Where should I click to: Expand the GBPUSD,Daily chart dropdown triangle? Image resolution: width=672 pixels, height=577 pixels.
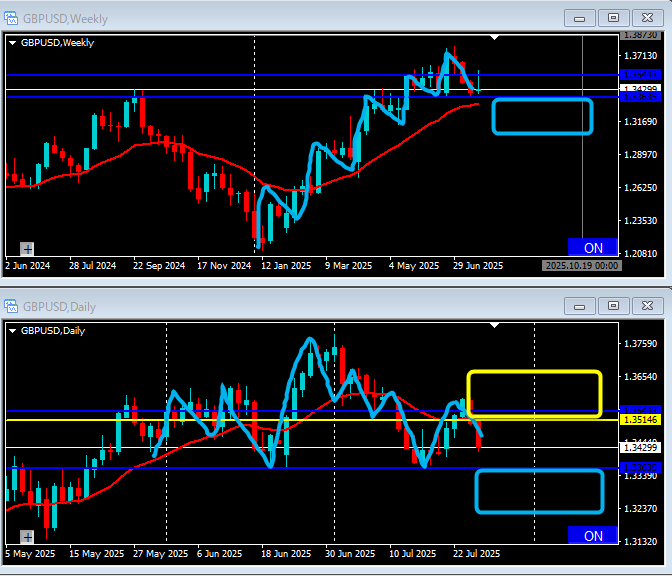[12, 331]
